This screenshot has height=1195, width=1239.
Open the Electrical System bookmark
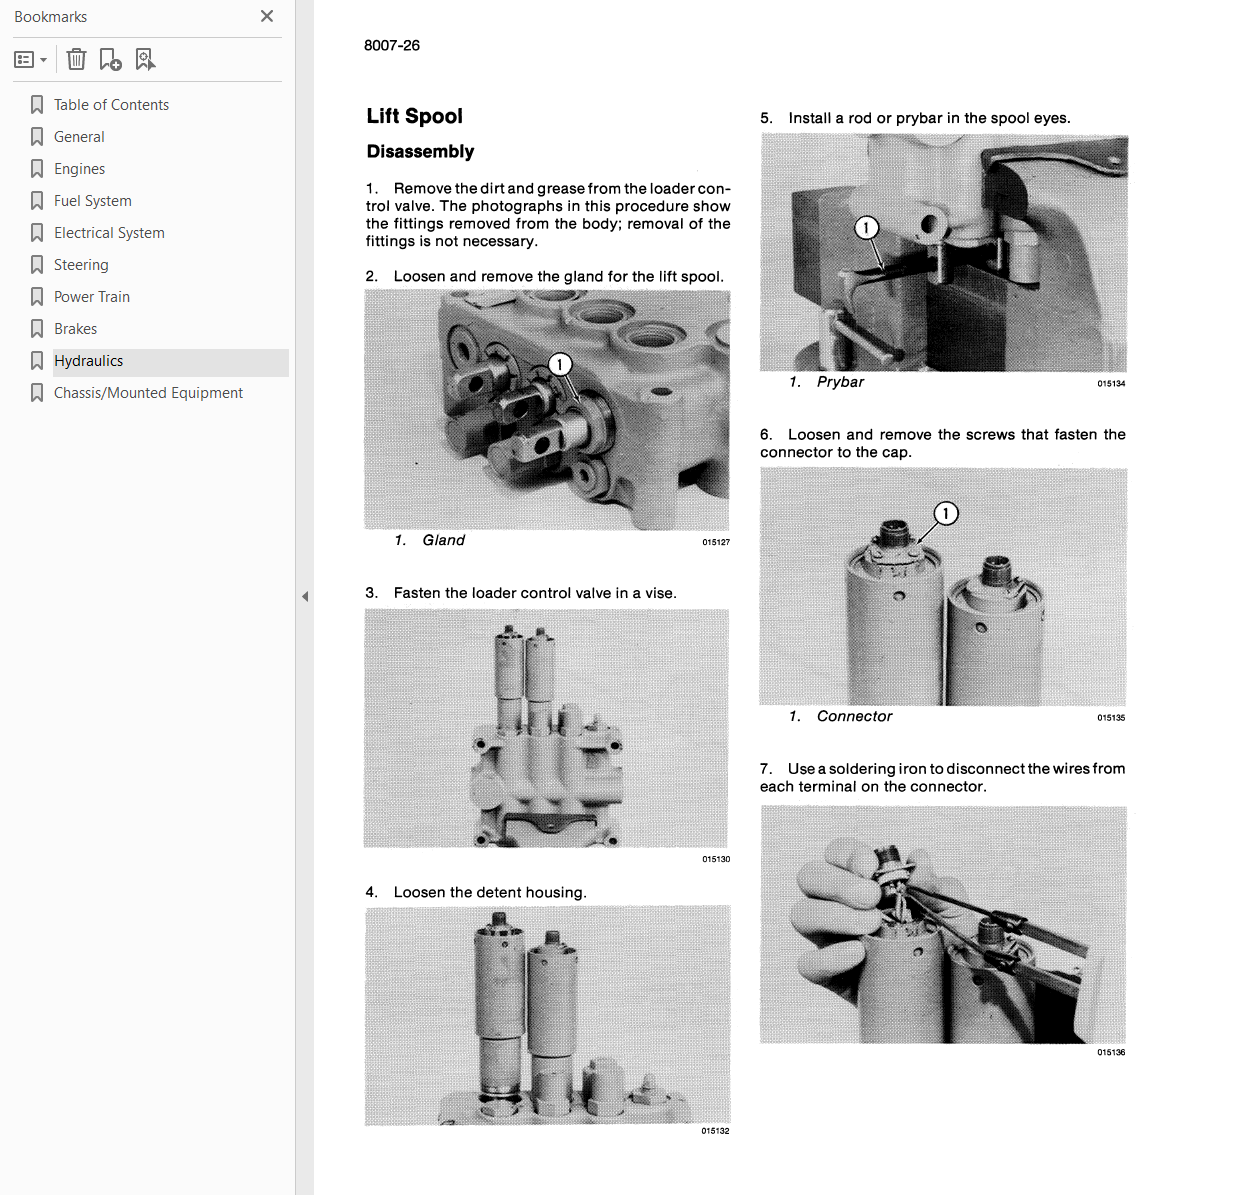[109, 233]
